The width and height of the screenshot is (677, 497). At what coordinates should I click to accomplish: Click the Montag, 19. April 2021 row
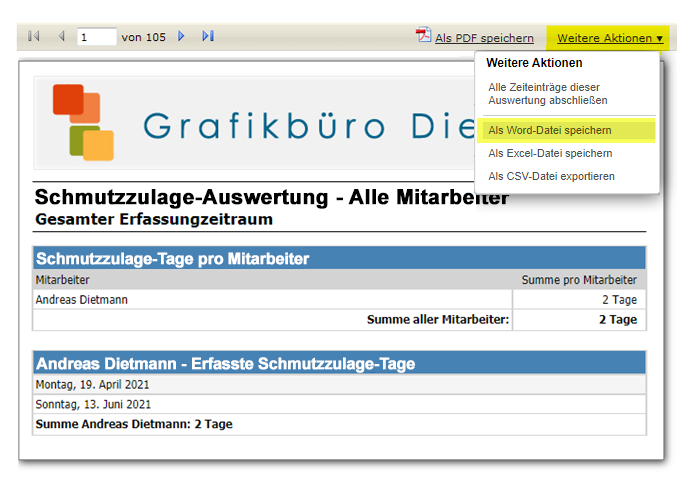(339, 384)
